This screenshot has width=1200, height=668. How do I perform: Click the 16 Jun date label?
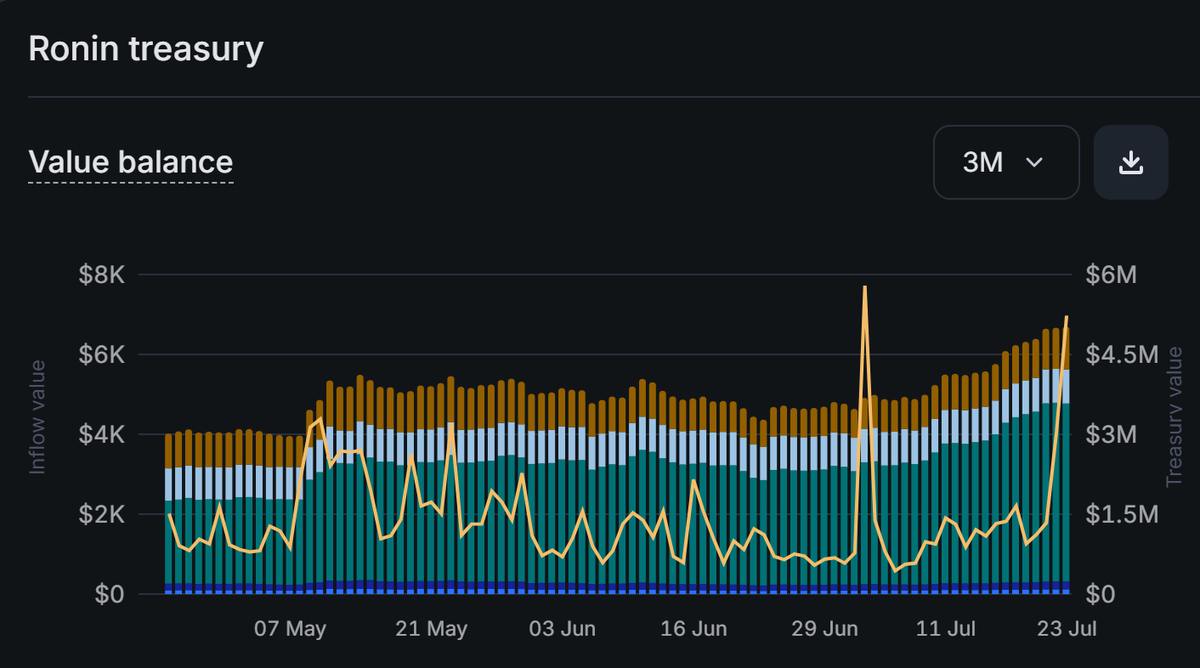coord(694,629)
